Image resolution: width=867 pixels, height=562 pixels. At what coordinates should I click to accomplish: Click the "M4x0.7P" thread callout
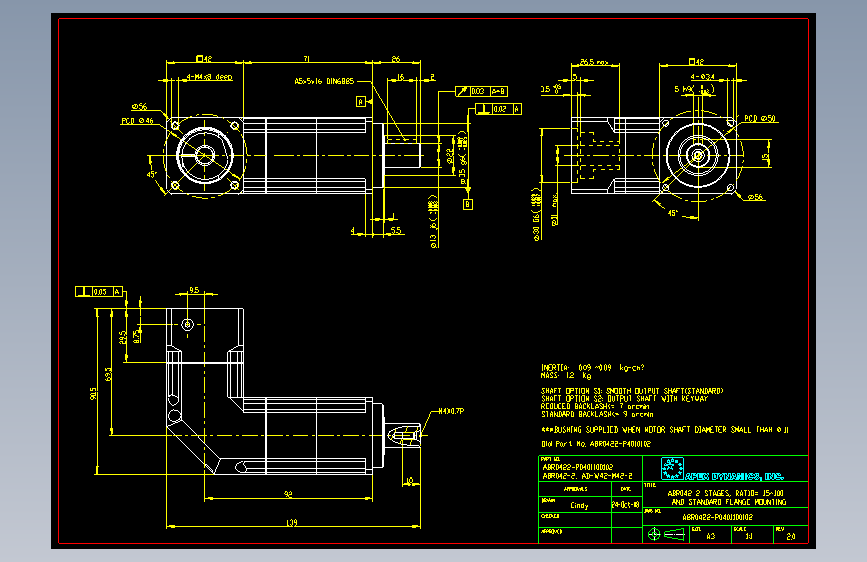point(451,411)
